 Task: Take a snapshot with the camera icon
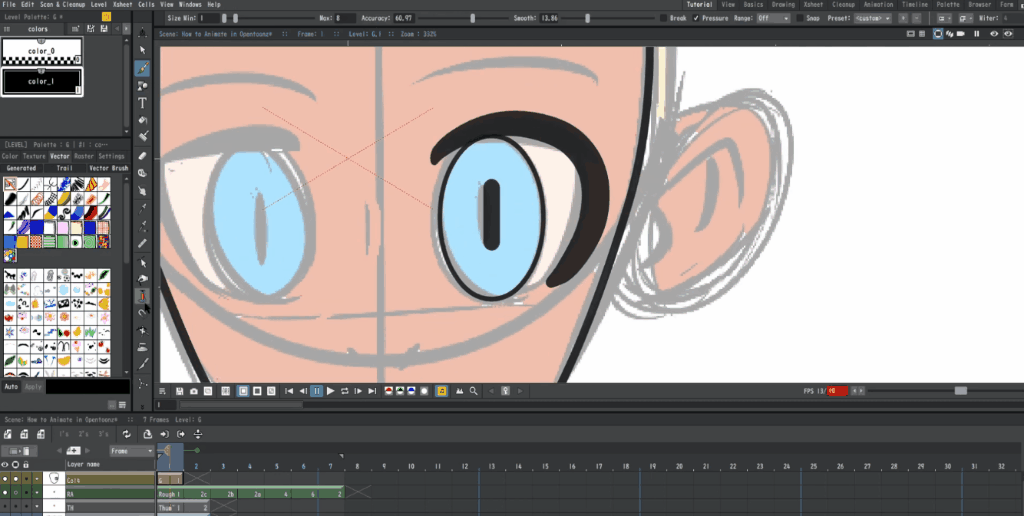[x=194, y=391]
